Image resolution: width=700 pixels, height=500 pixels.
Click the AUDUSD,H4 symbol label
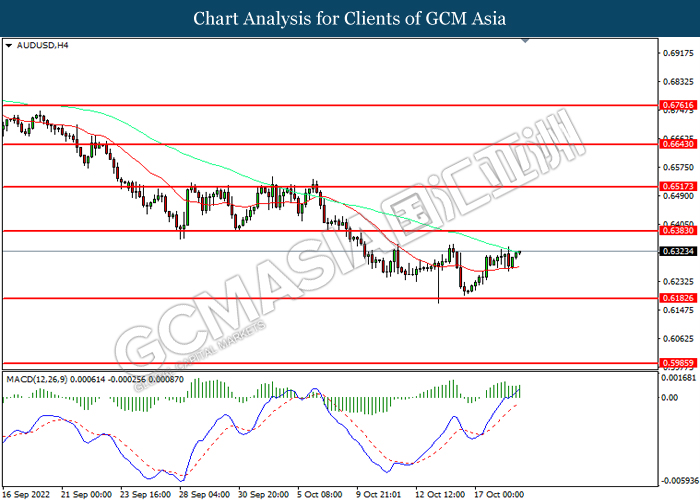tap(42, 45)
